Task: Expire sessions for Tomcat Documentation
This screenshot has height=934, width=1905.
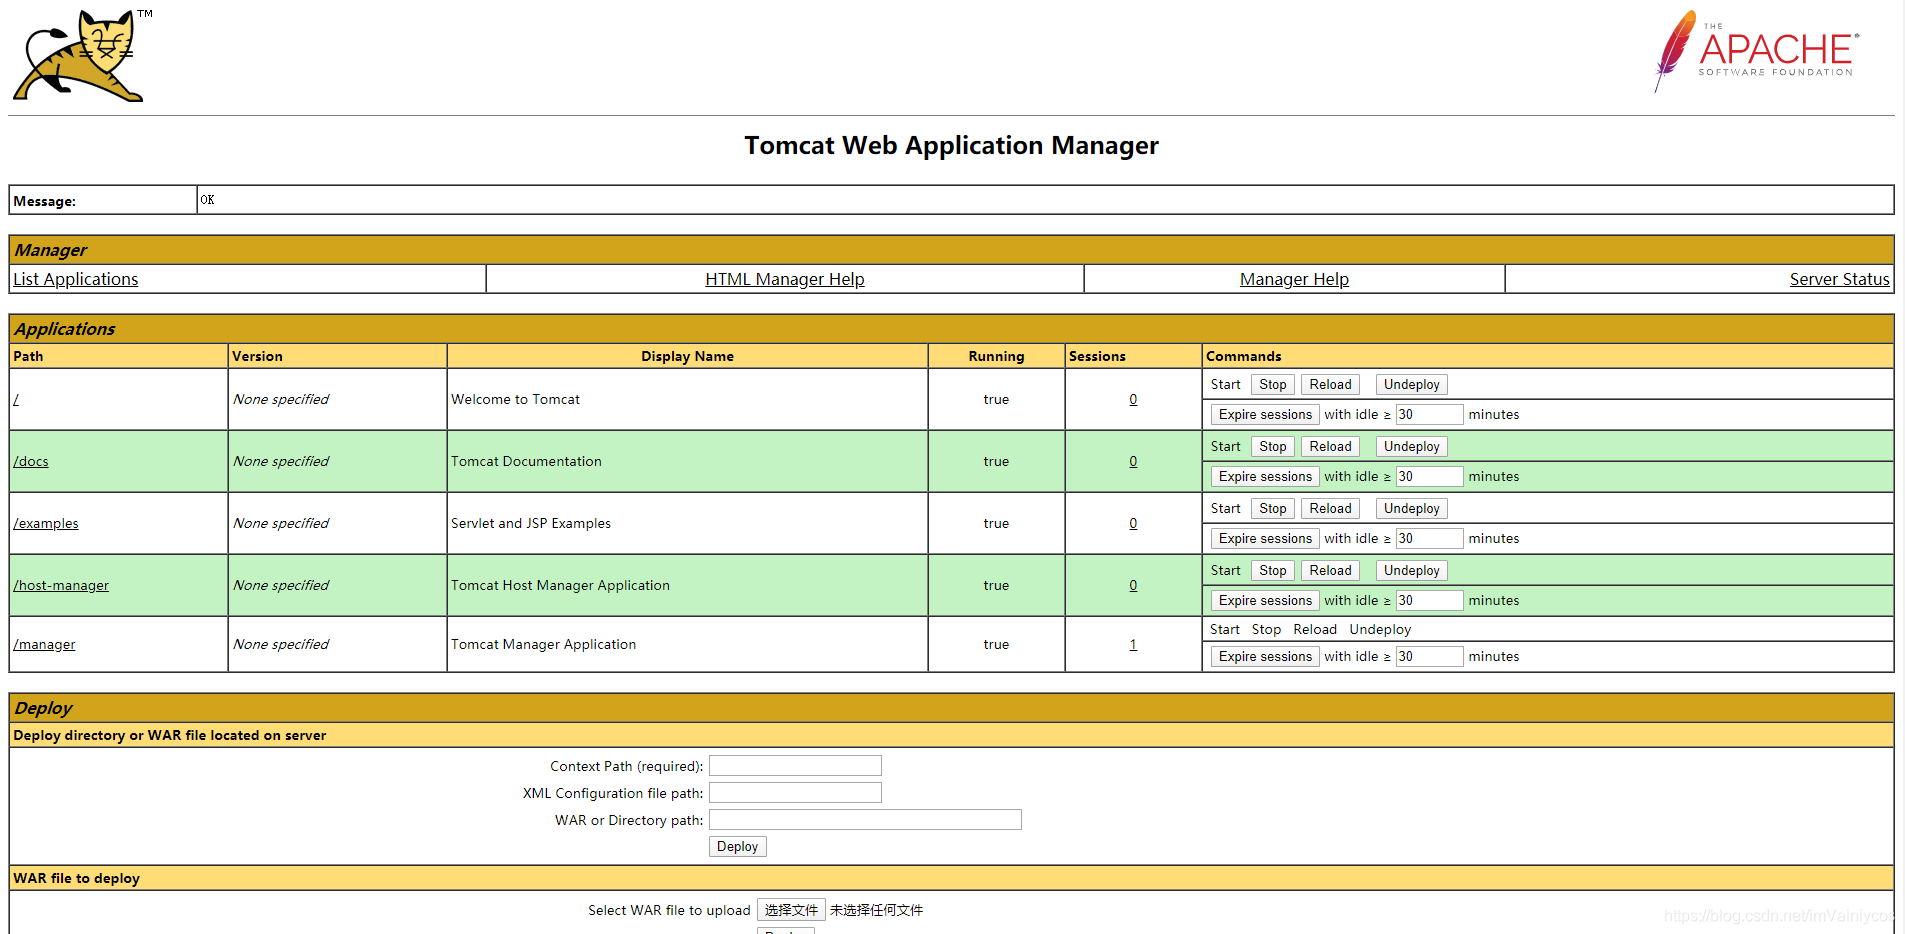Action: (x=1265, y=476)
